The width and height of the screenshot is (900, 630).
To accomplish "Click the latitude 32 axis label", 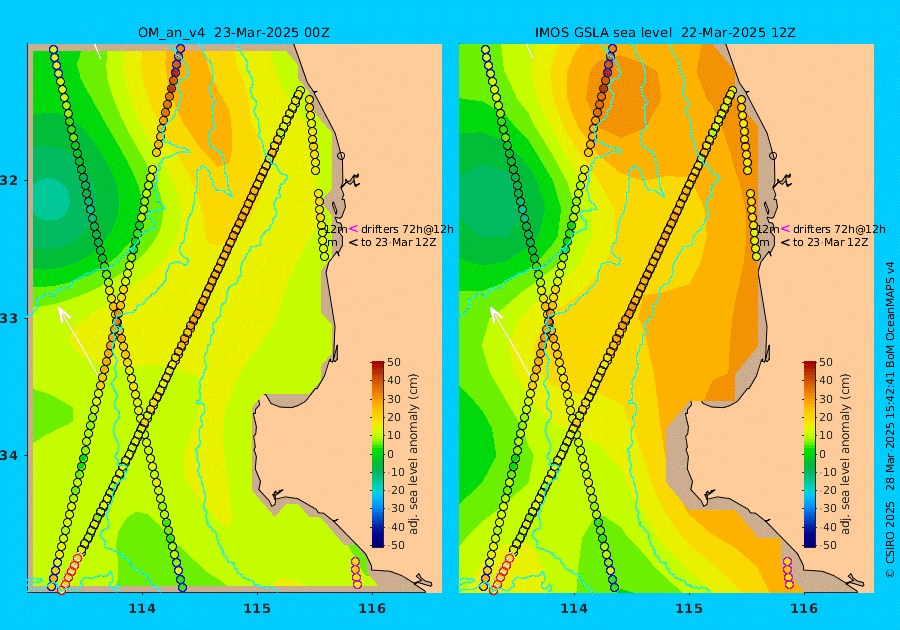I will point(9,180).
